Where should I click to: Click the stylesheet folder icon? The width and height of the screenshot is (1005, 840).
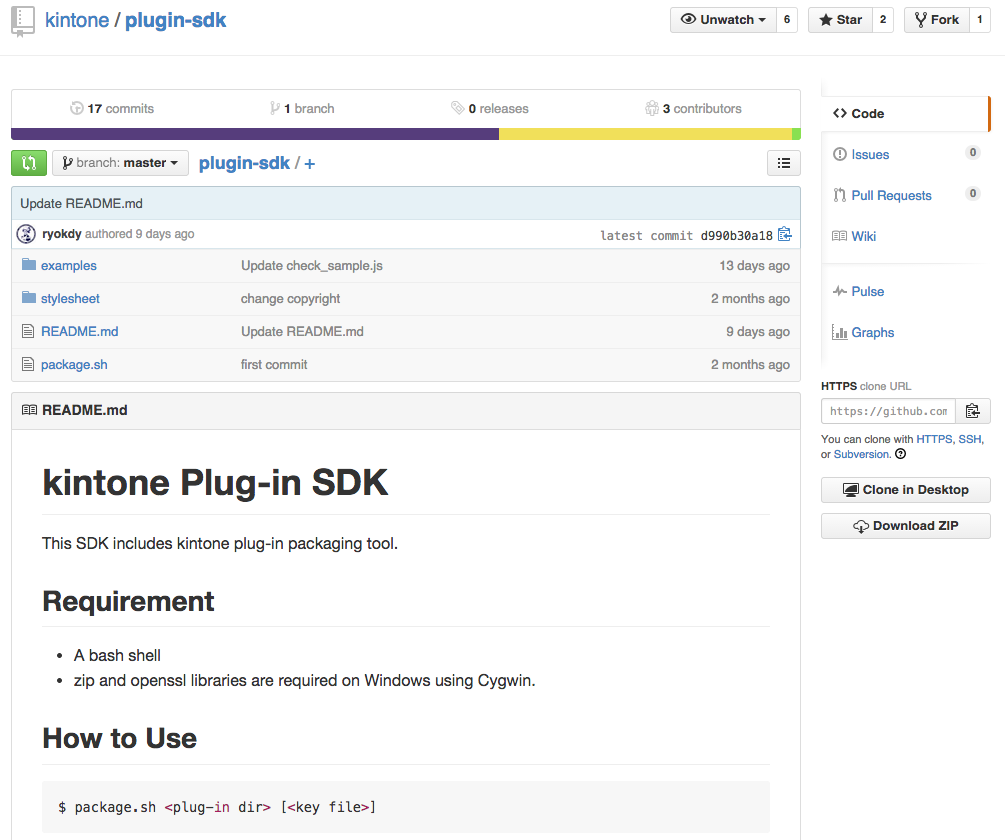29,297
